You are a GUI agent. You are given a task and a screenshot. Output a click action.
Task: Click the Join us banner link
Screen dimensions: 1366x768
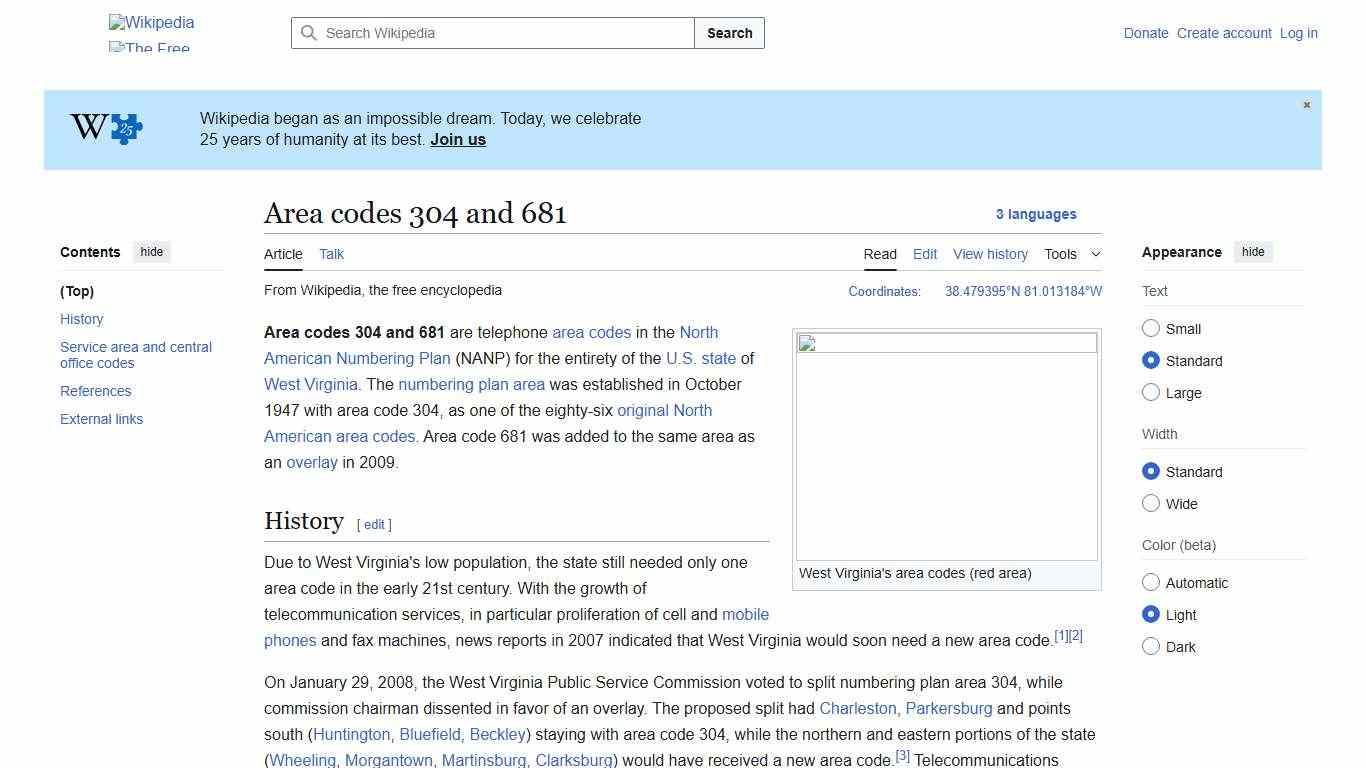click(x=457, y=139)
